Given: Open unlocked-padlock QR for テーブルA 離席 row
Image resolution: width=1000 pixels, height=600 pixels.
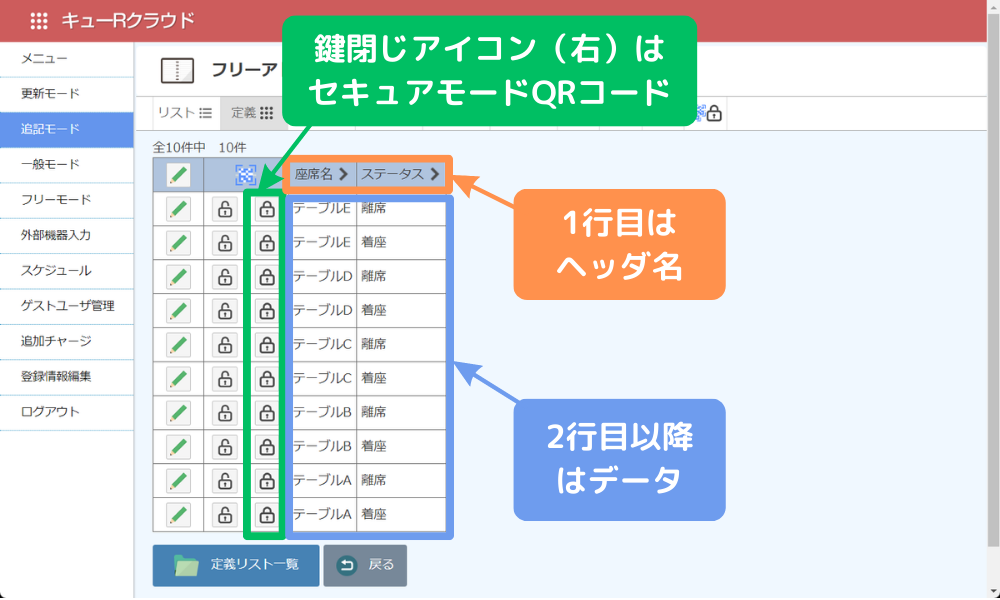Looking at the screenshot, I should coord(224,481).
